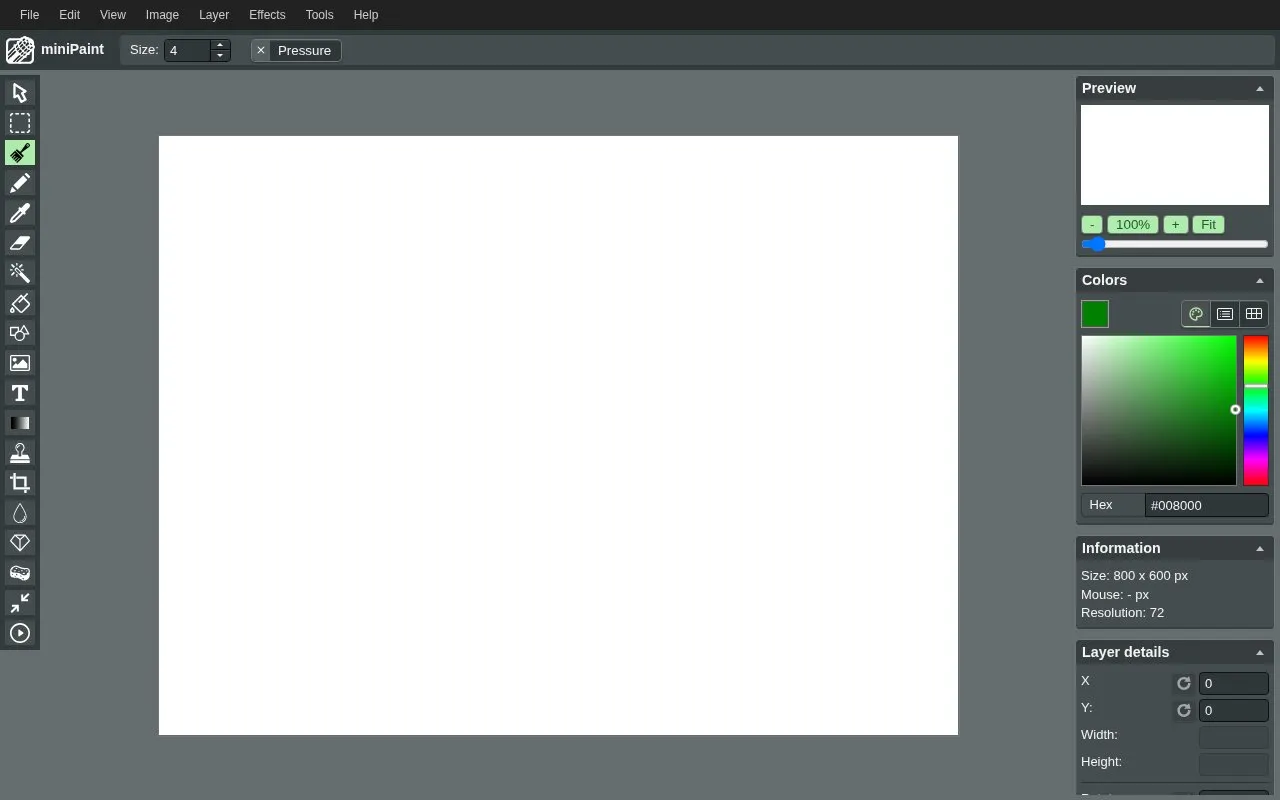Open the Shapes tool
The height and width of the screenshot is (800, 1280).
(20, 333)
